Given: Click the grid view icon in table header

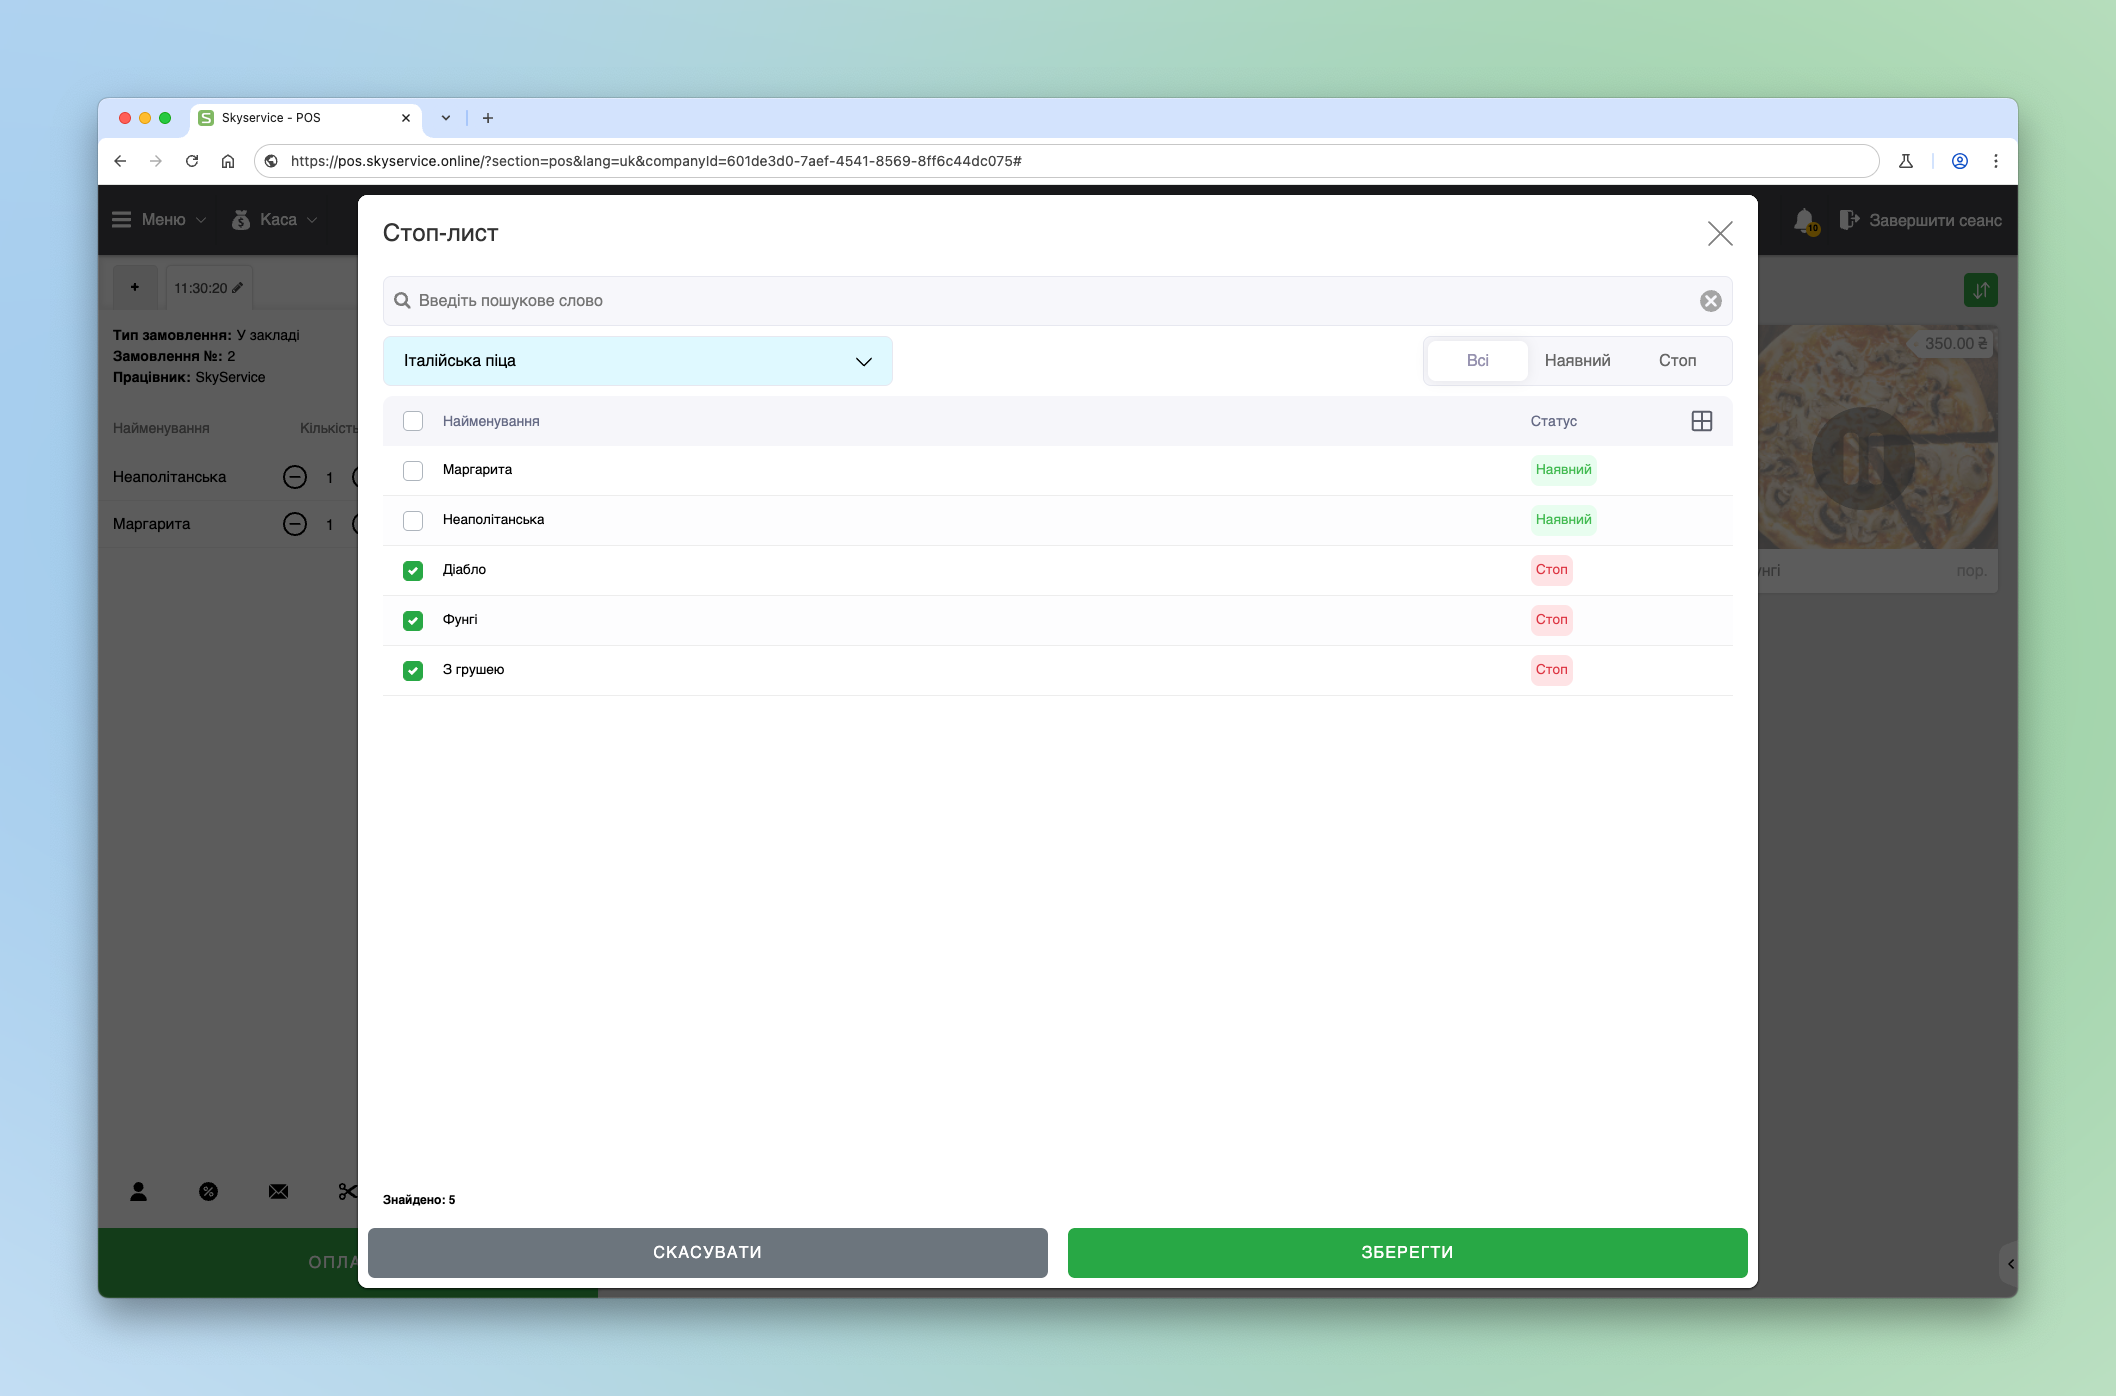Looking at the screenshot, I should (1701, 421).
